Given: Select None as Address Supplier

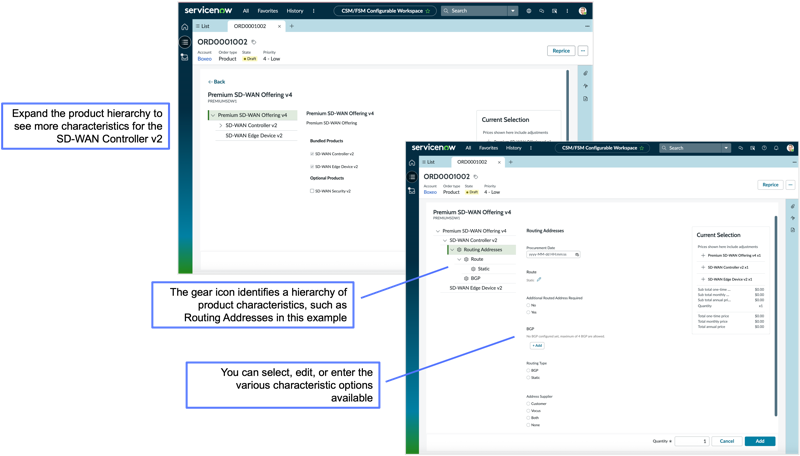Looking at the screenshot, I should click(x=528, y=425).
